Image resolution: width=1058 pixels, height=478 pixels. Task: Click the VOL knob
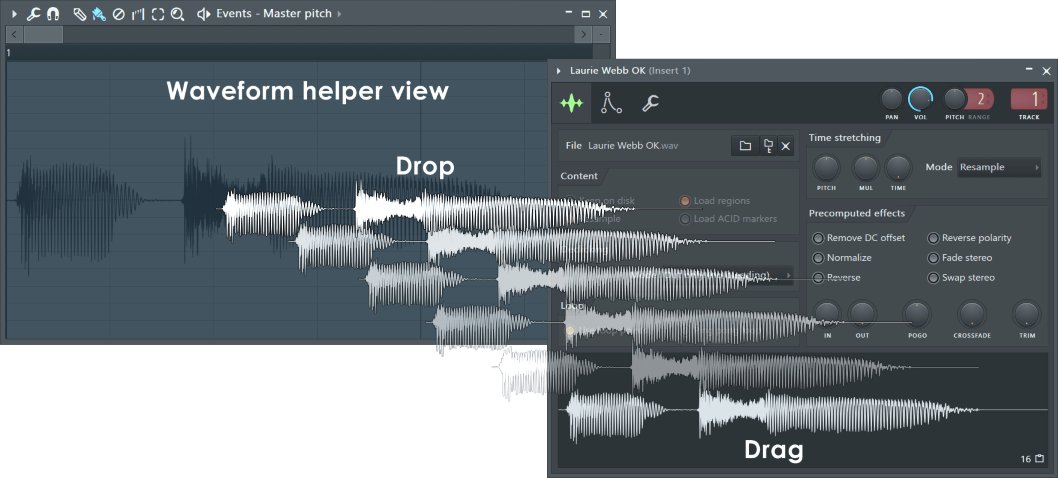pos(920,99)
